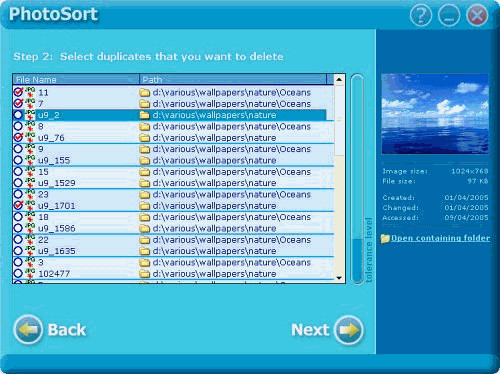The height and width of the screenshot is (374, 500).
Task: Click the Back arrow button
Action: (28, 330)
